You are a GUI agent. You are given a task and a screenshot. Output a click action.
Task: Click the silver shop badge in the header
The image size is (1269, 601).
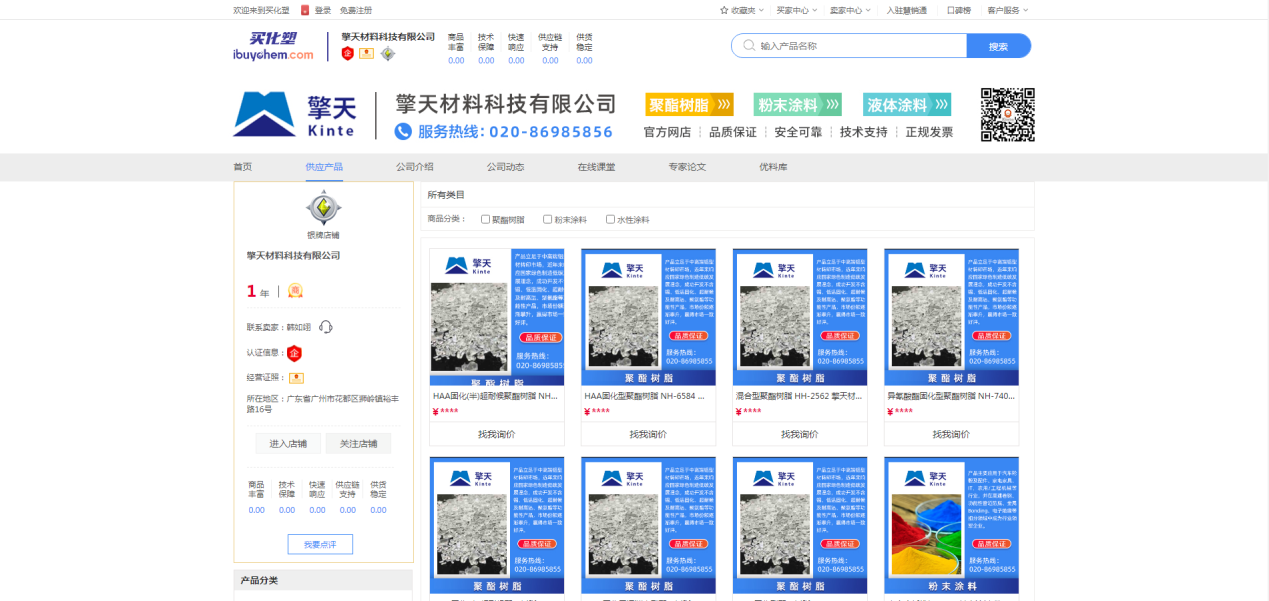click(387, 53)
